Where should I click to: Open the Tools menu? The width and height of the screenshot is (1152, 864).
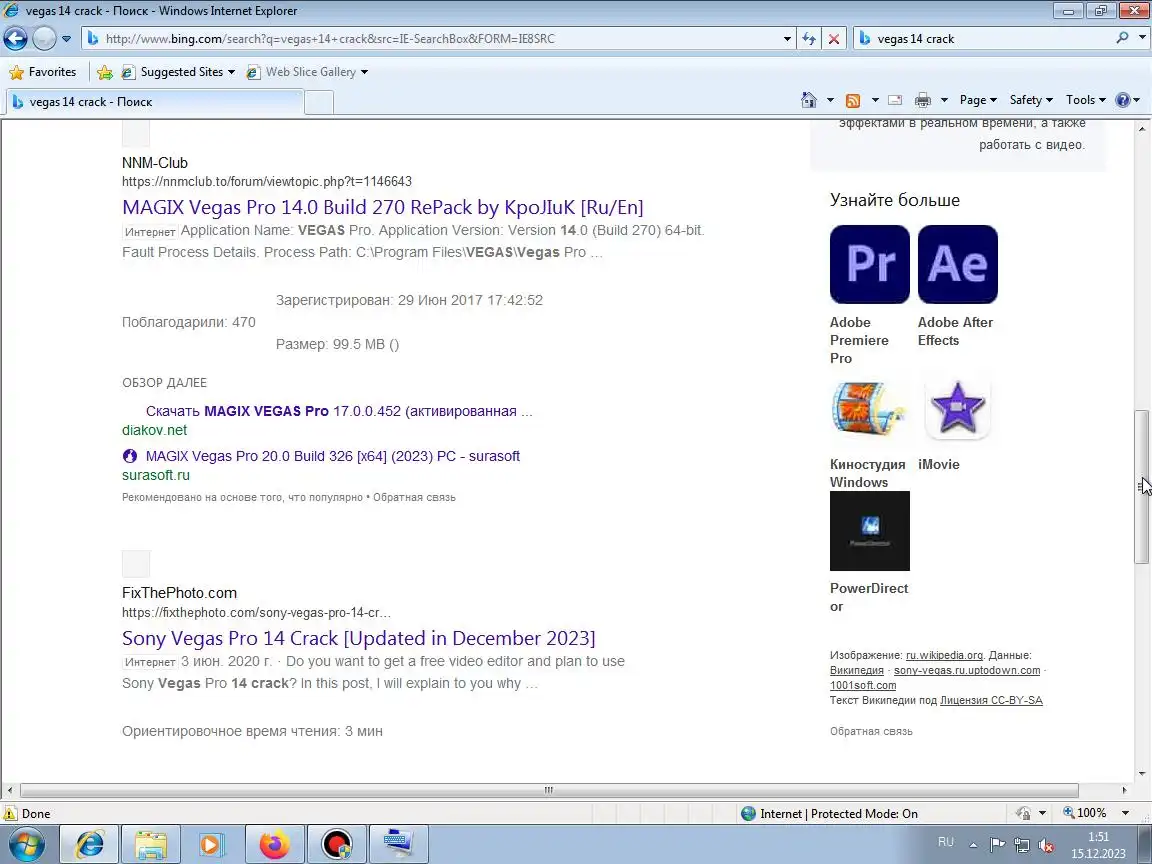[x=1086, y=100]
